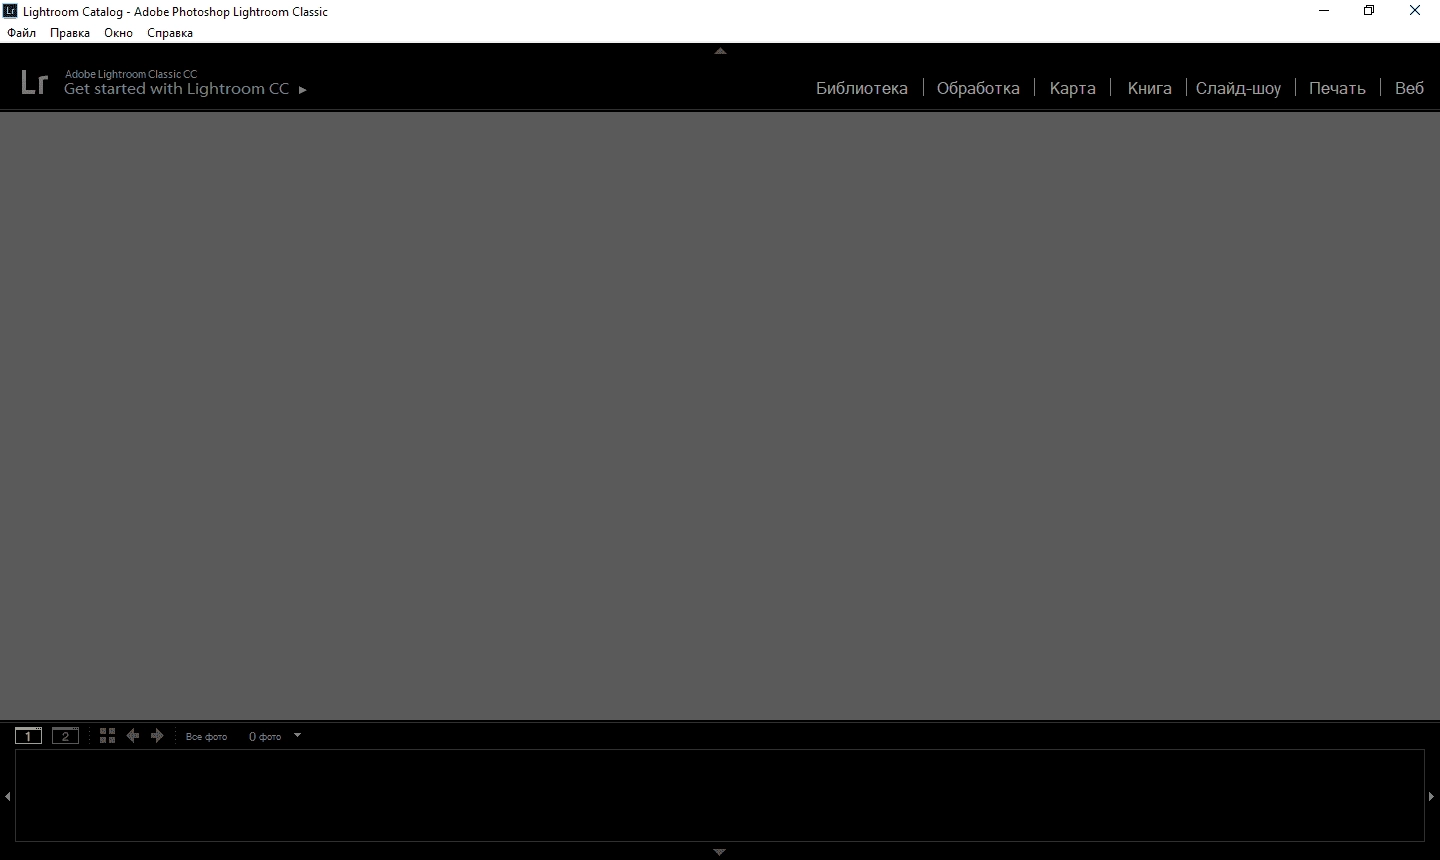1440x860 pixels.
Task: Toggle second window display button 2
Action: [65, 736]
